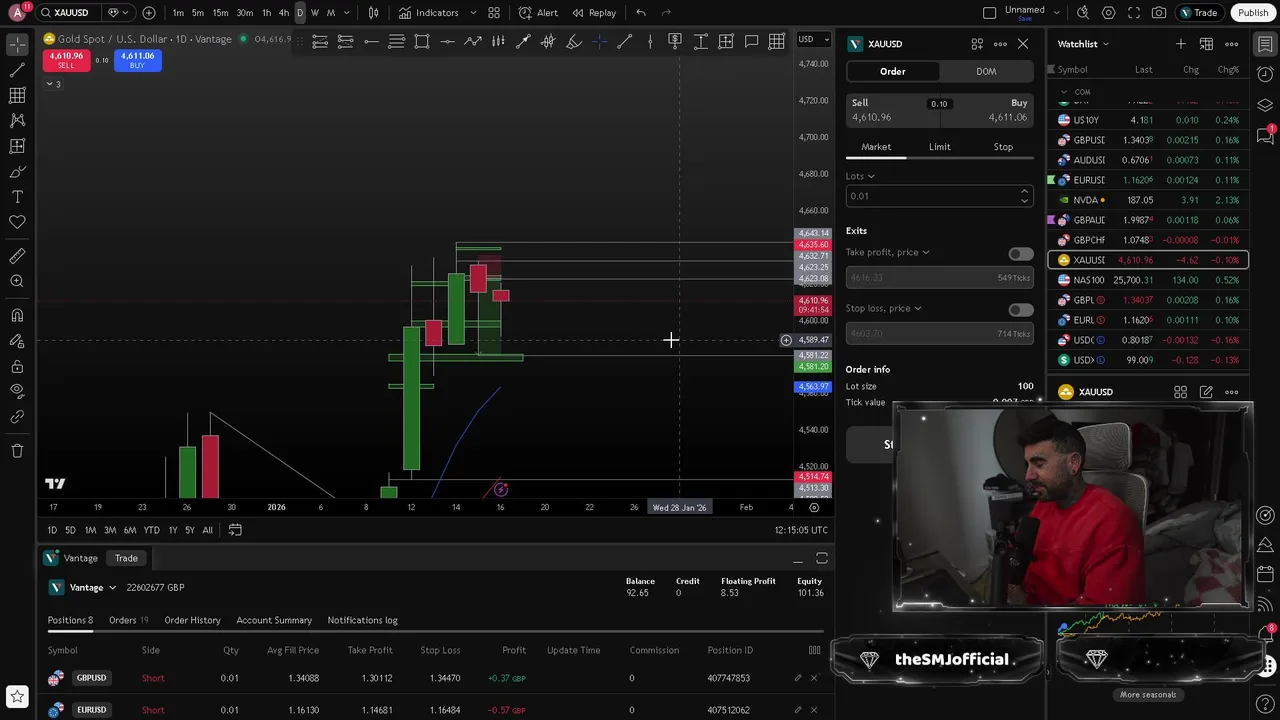Toggle magnet mode in left sidebar
This screenshot has height=720, width=1280.
point(17,316)
